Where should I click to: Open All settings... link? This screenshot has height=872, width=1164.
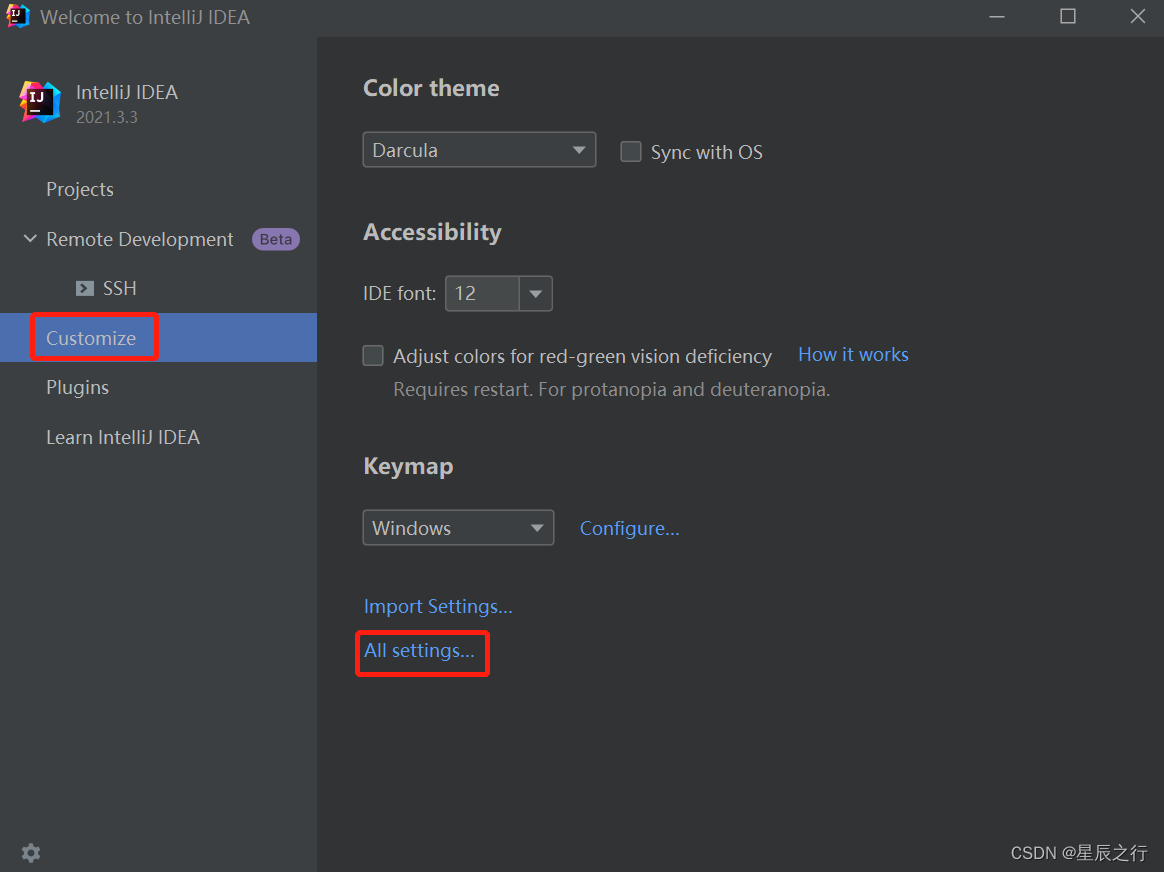419,651
